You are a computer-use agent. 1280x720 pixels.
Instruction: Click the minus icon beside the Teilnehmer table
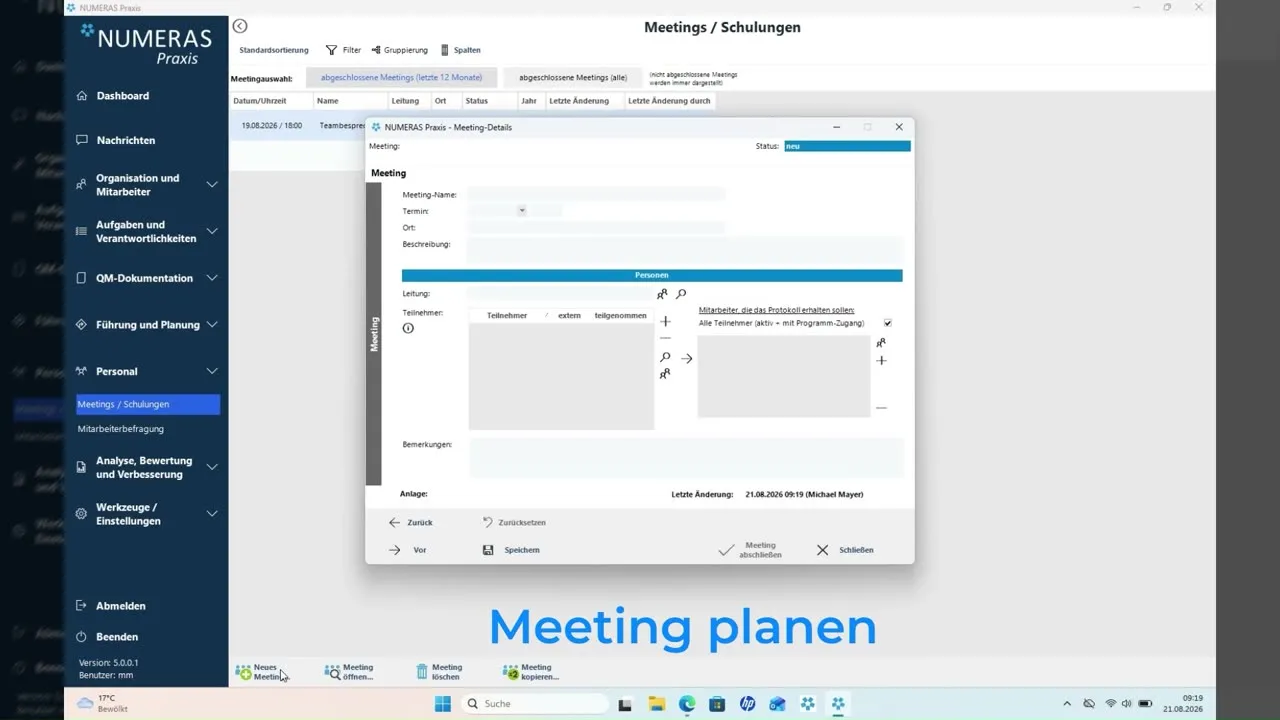[x=665, y=339]
